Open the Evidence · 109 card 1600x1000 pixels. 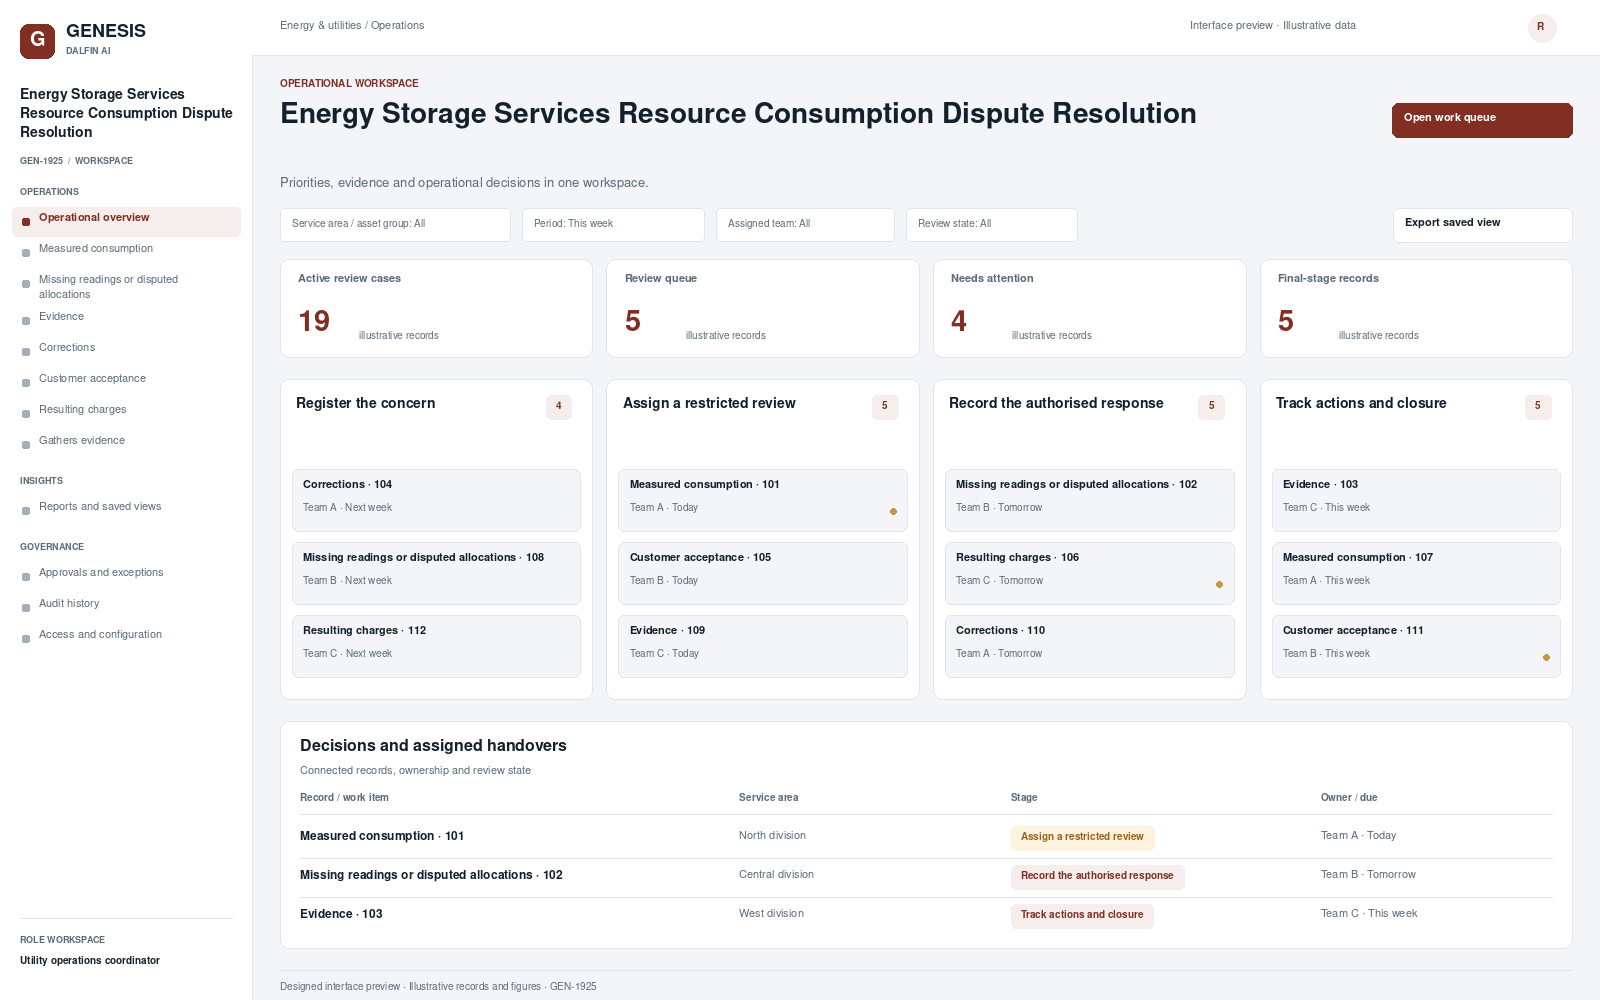[763, 646]
